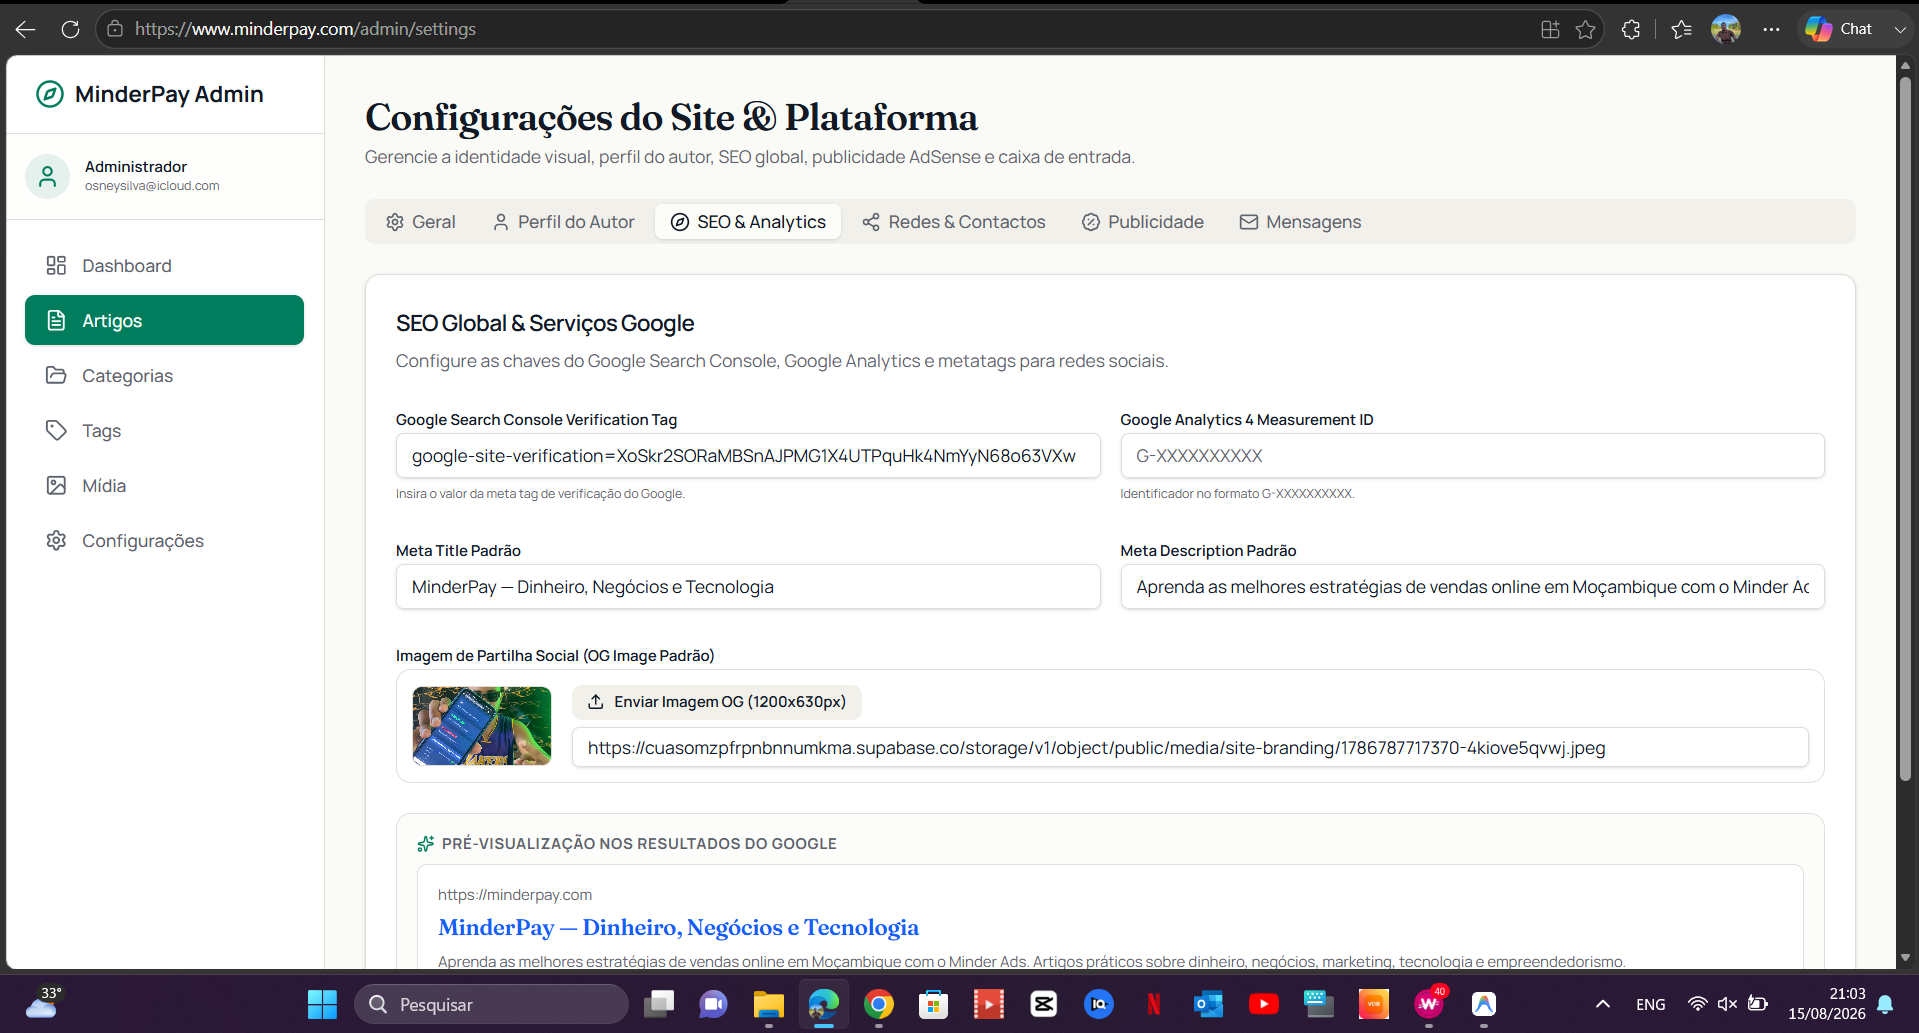Open the browser split screen icon

point(1550,29)
